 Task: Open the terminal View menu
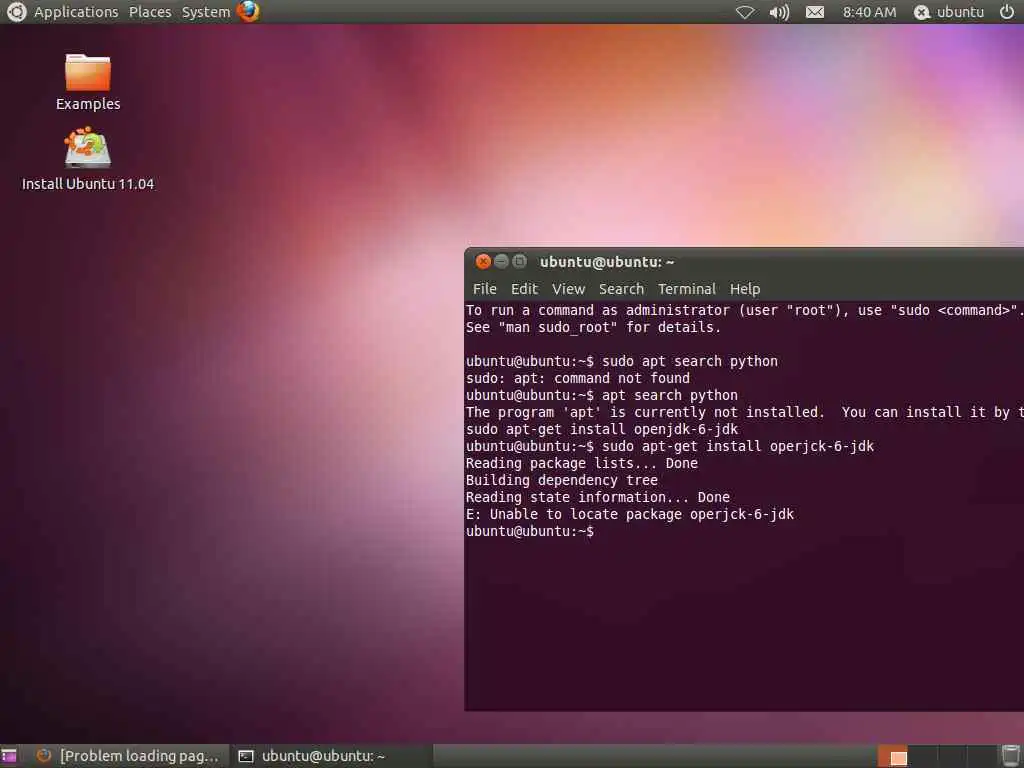pyautogui.click(x=568, y=289)
